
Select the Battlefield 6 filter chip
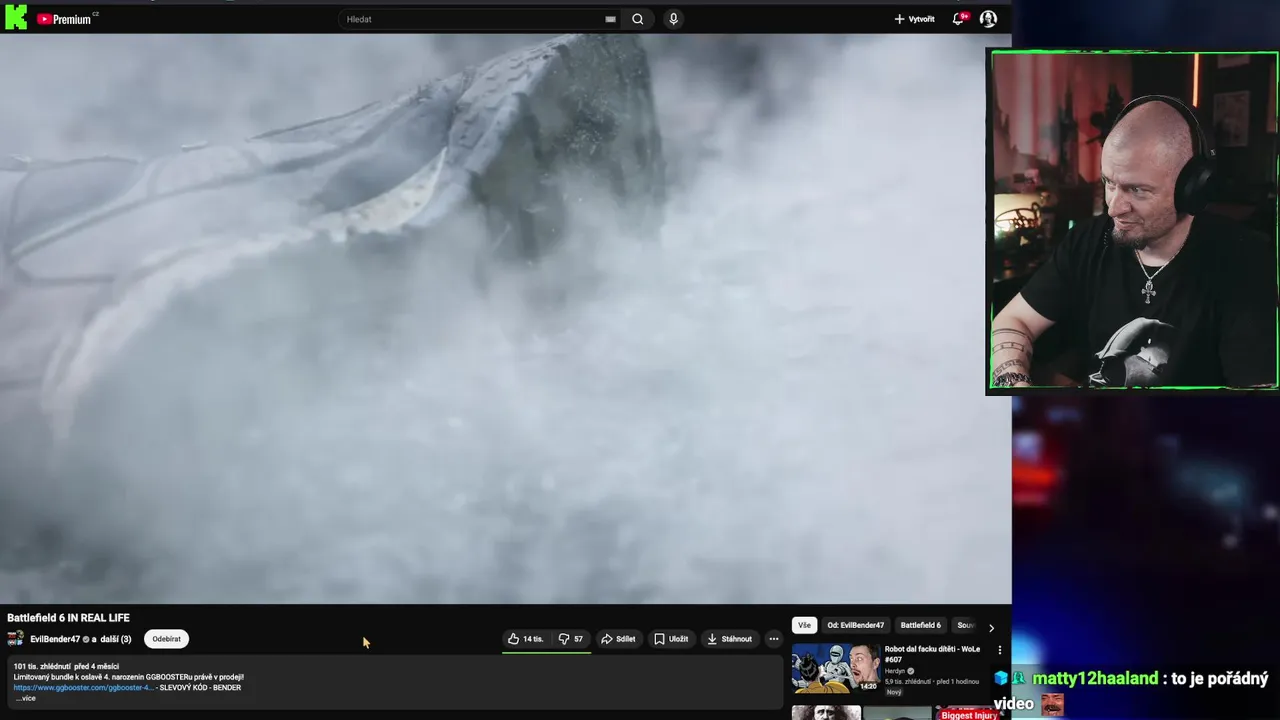click(x=920, y=625)
